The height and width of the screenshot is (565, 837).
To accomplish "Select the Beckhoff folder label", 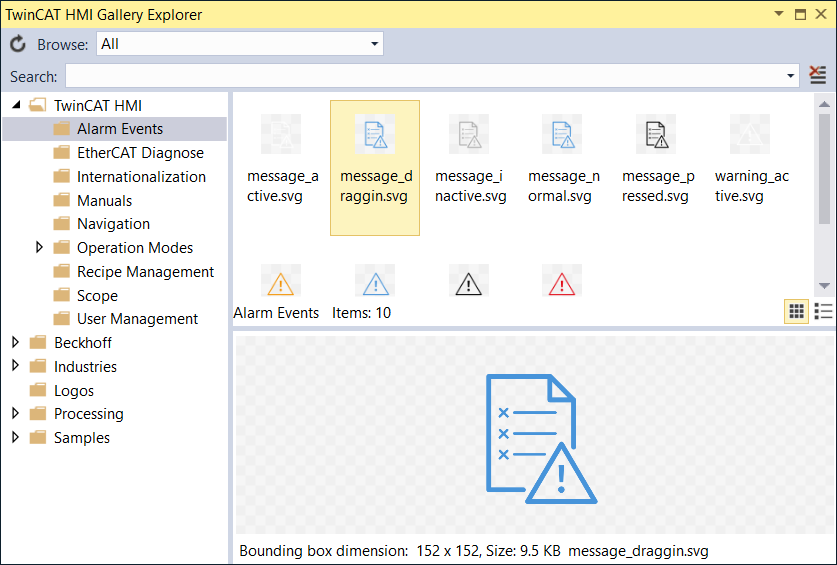I will click(83, 342).
